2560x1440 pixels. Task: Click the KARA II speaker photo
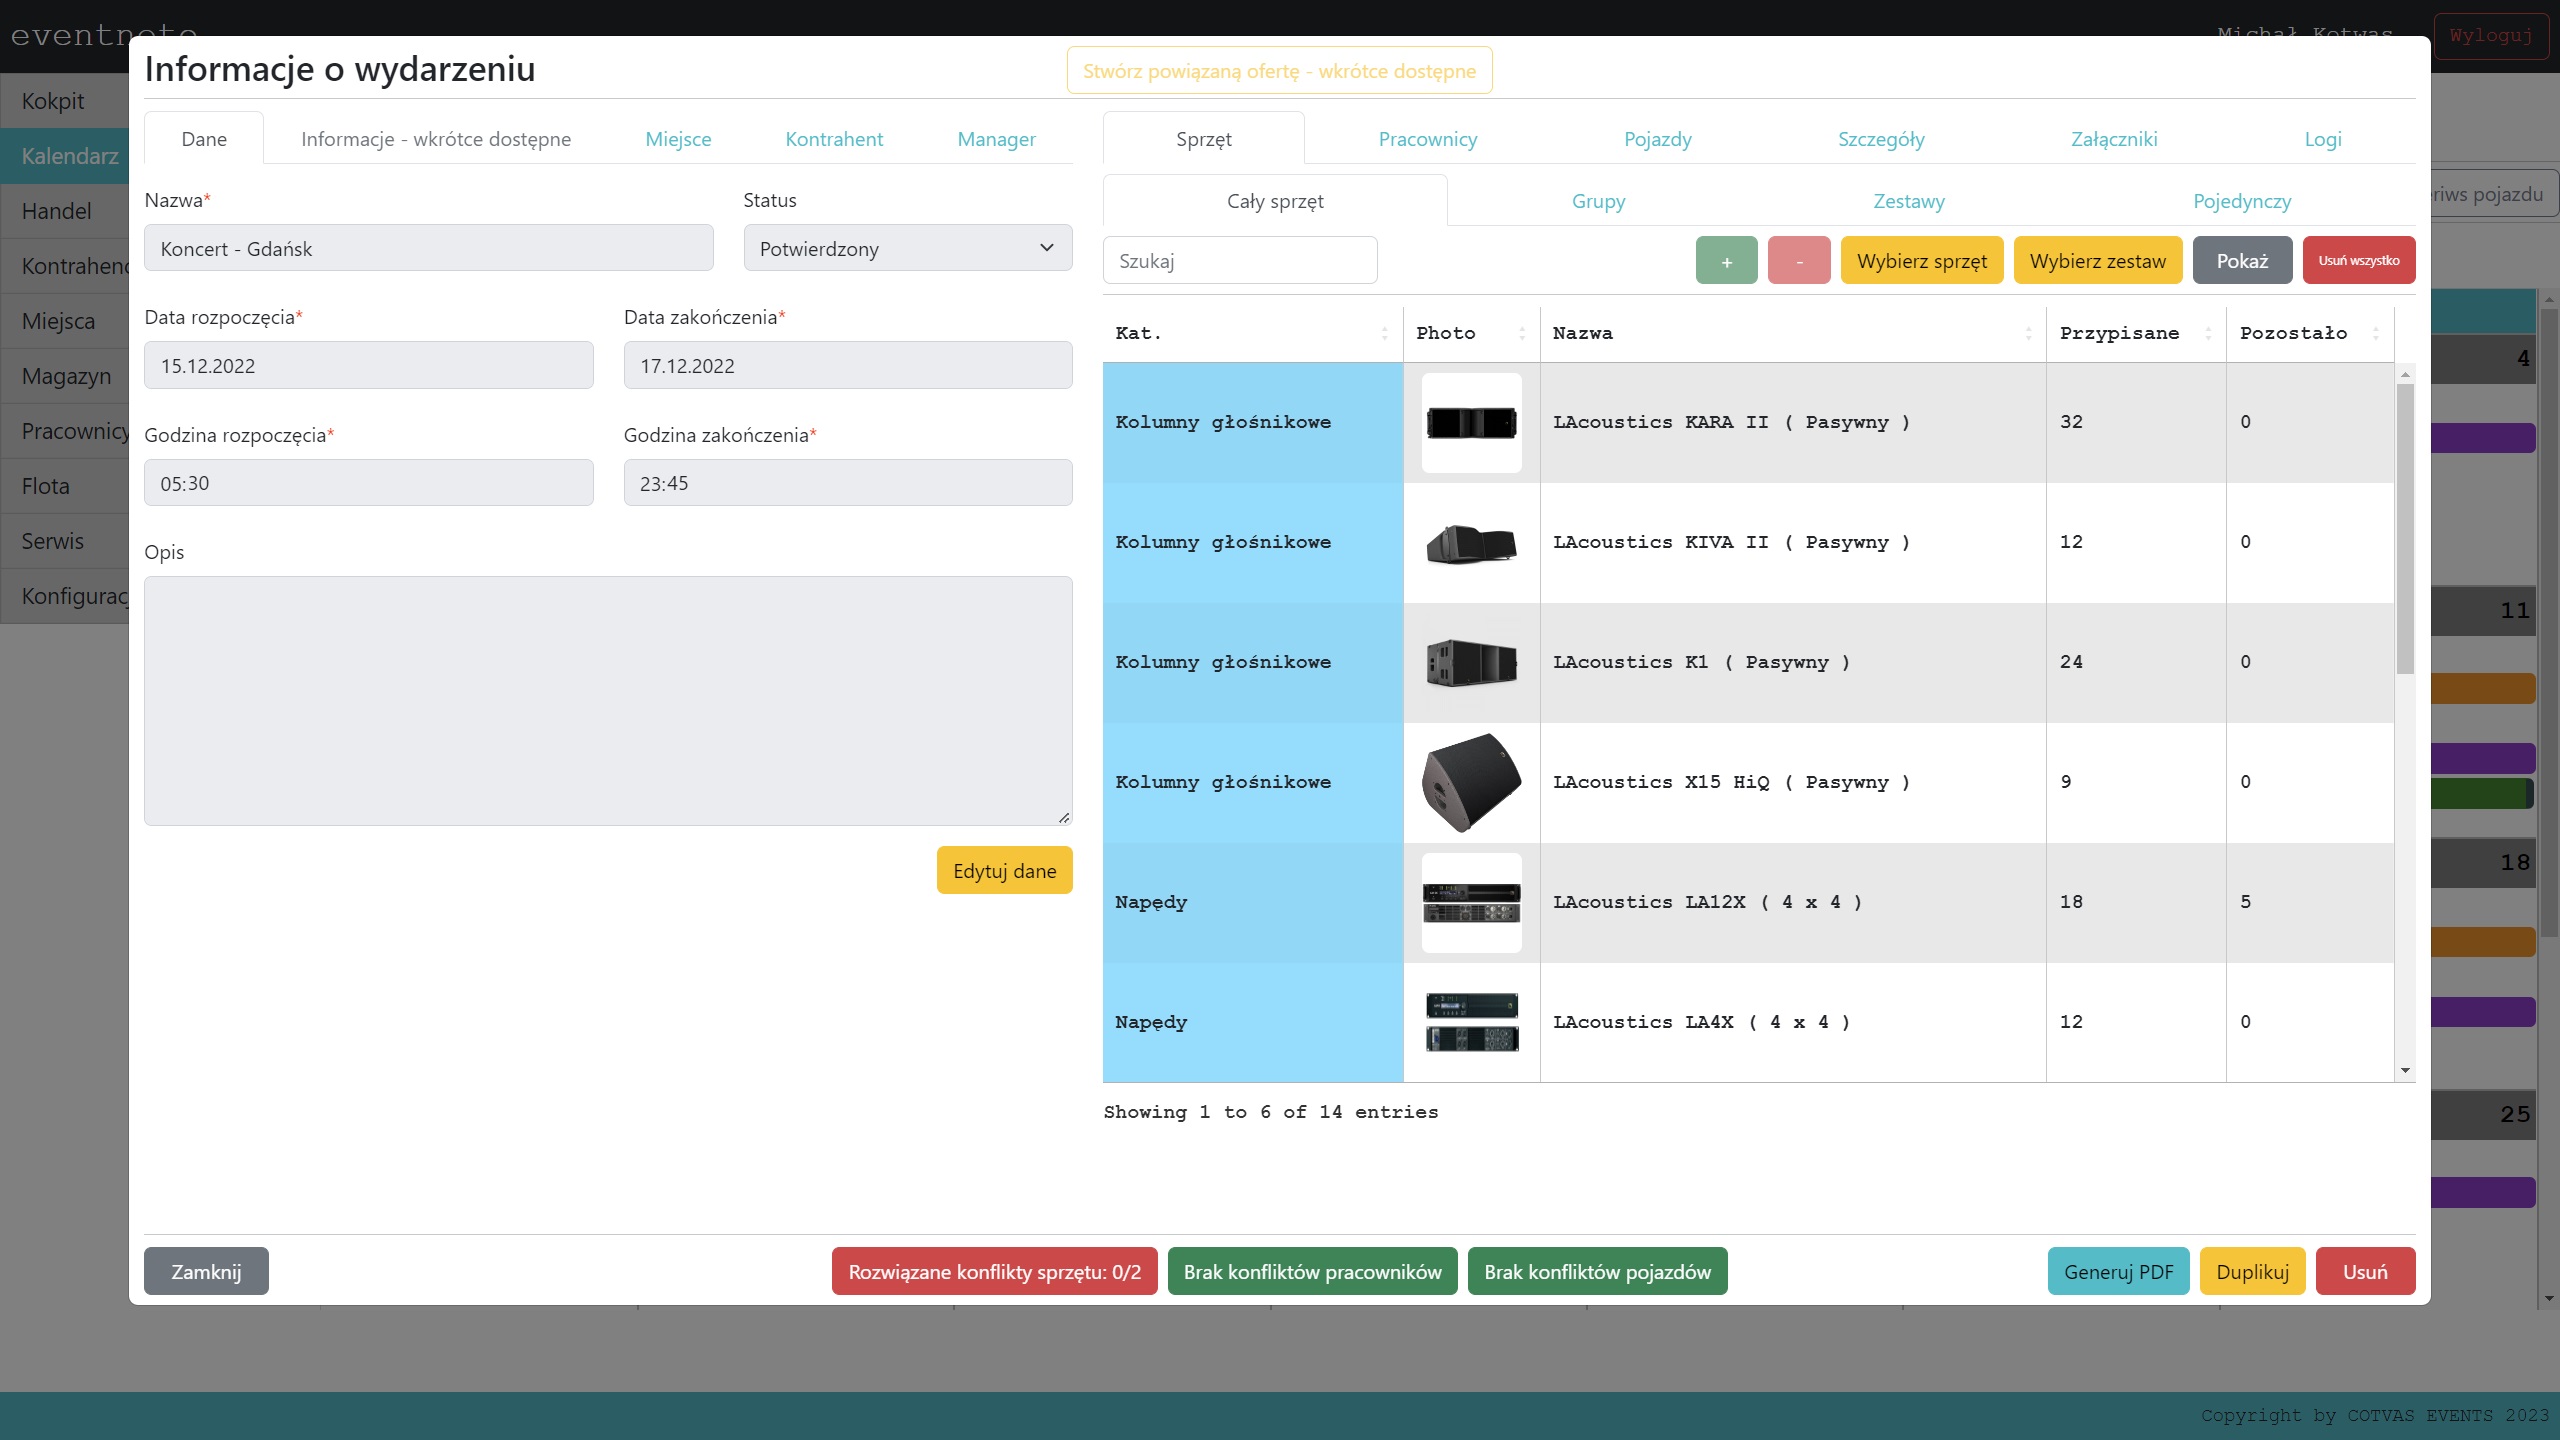[x=1471, y=423]
